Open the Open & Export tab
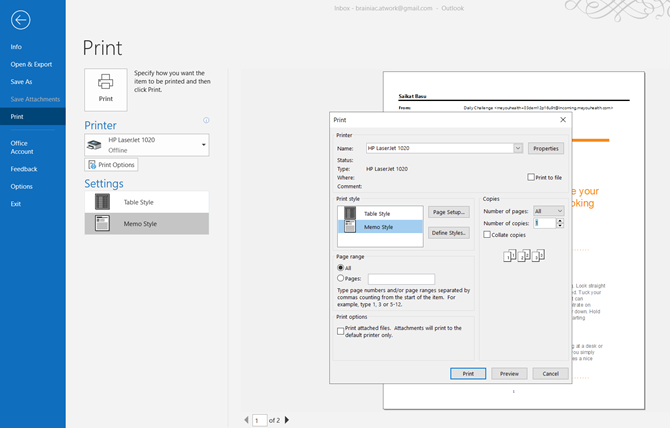The width and height of the screenshot is (670, 428). pyautogui.click(x=31, y=64)
